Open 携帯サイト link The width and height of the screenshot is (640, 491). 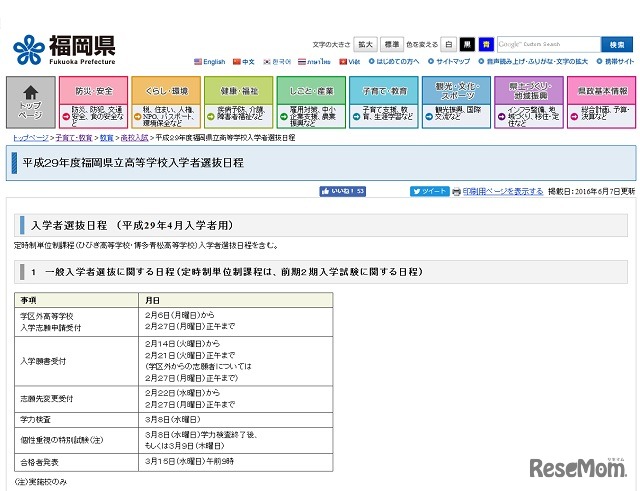click(619, 62)
